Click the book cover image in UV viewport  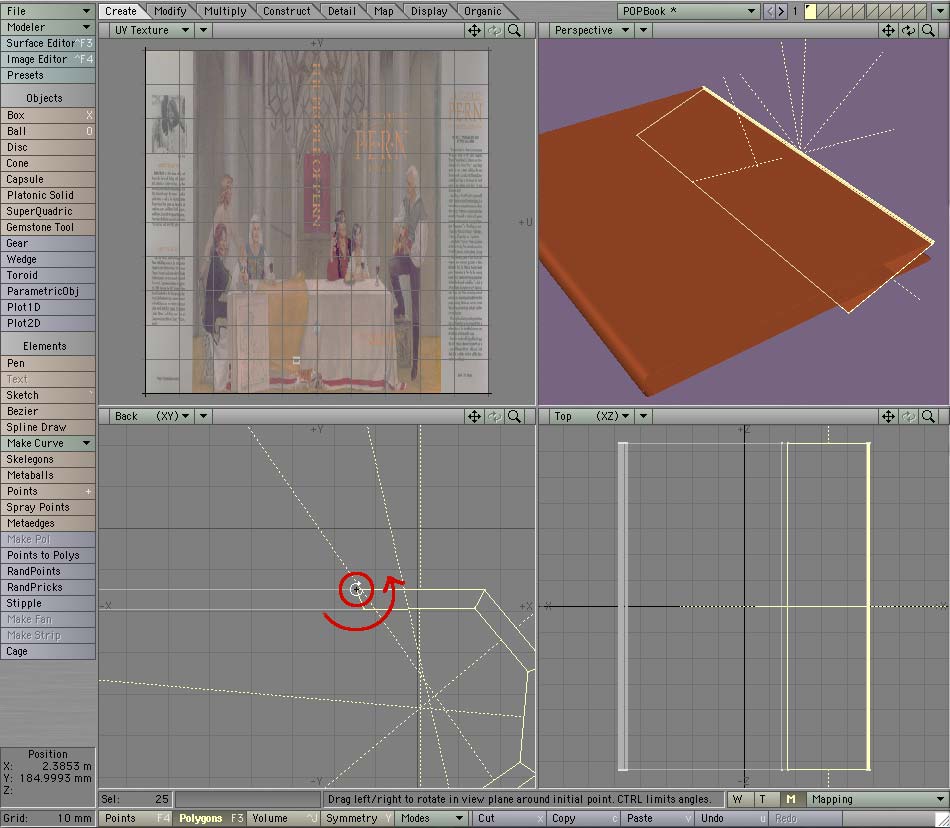point(317,221)
